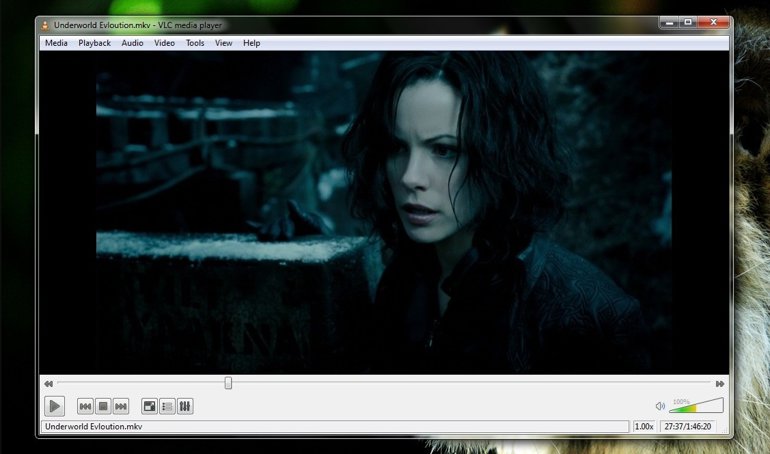Show extended settings equalizer panel
770x454 pixels.
click(184, 406)
